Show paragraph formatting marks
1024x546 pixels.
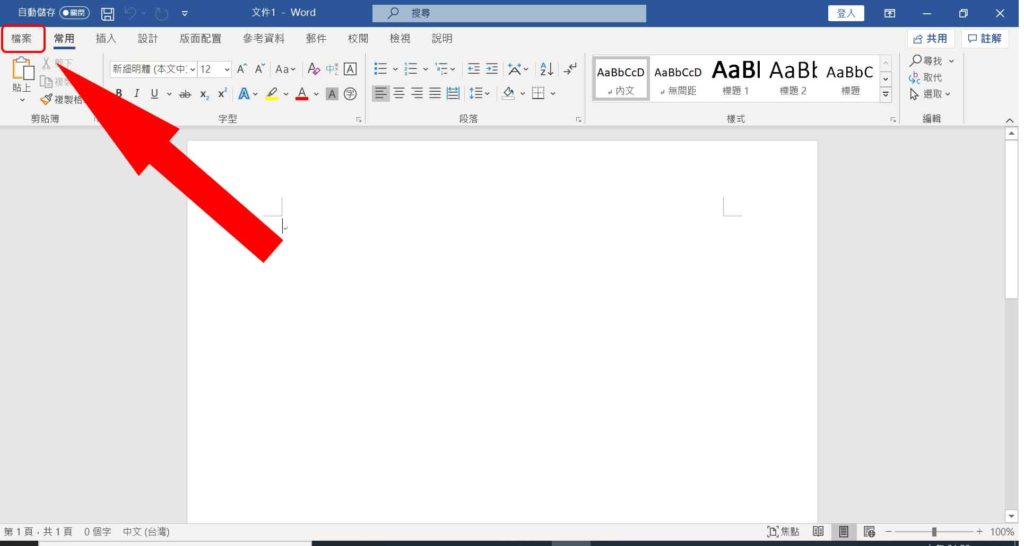[x=570, y=69]
